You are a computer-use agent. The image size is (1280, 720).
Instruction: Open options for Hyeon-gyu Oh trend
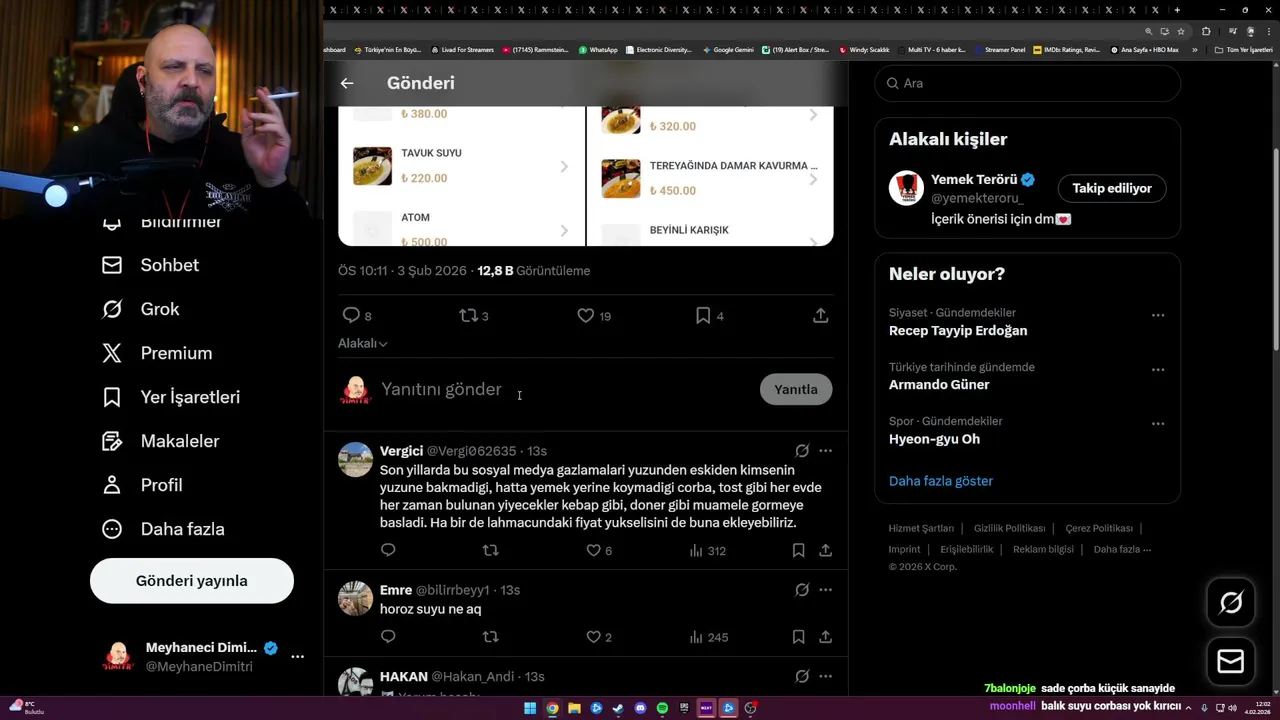tap(1158, 423)
